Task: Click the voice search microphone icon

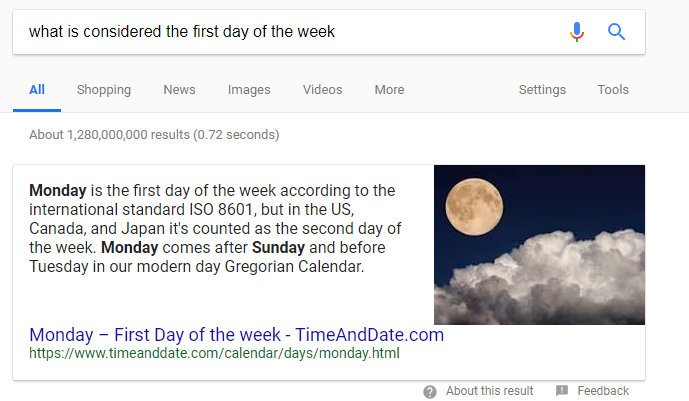Action: (x=577, y=32)
